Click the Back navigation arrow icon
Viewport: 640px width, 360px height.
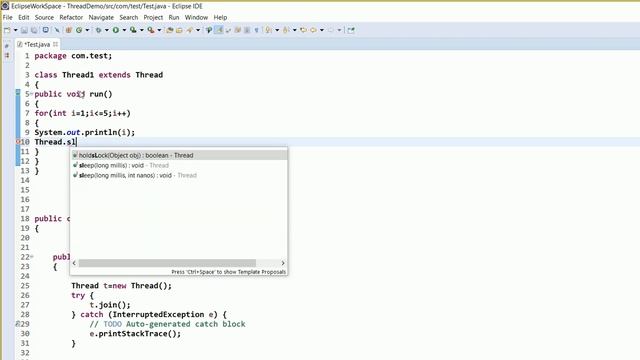[313, 30]
